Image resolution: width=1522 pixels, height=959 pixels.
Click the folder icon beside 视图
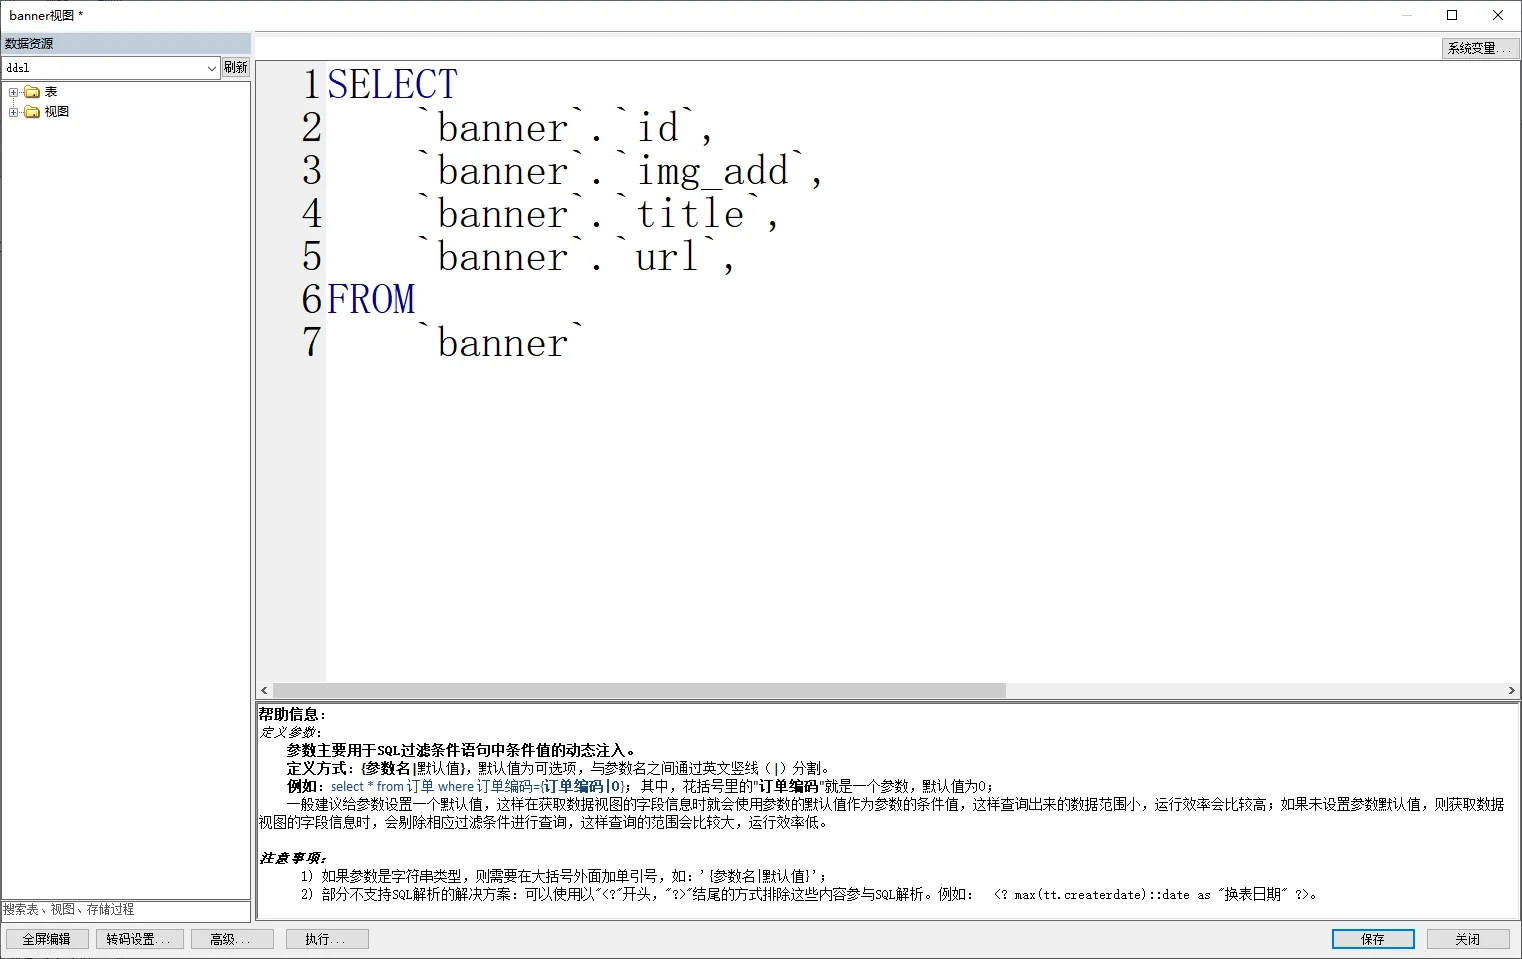coord(32,112)
